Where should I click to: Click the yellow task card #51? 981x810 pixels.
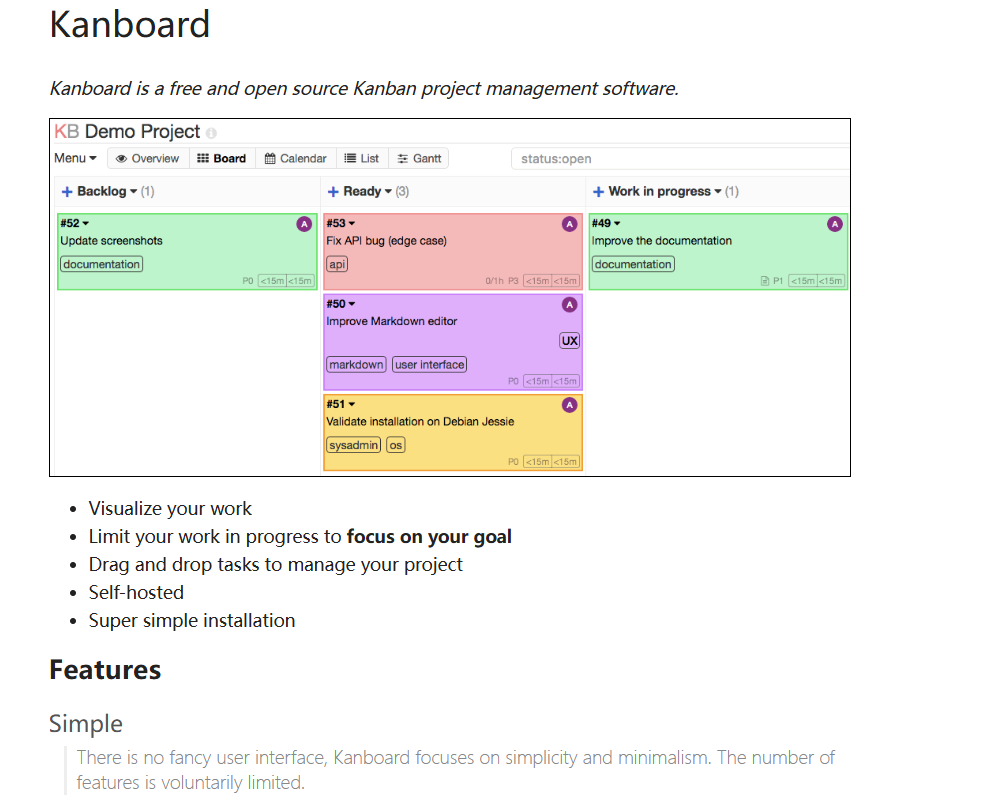tap(452, 438)
